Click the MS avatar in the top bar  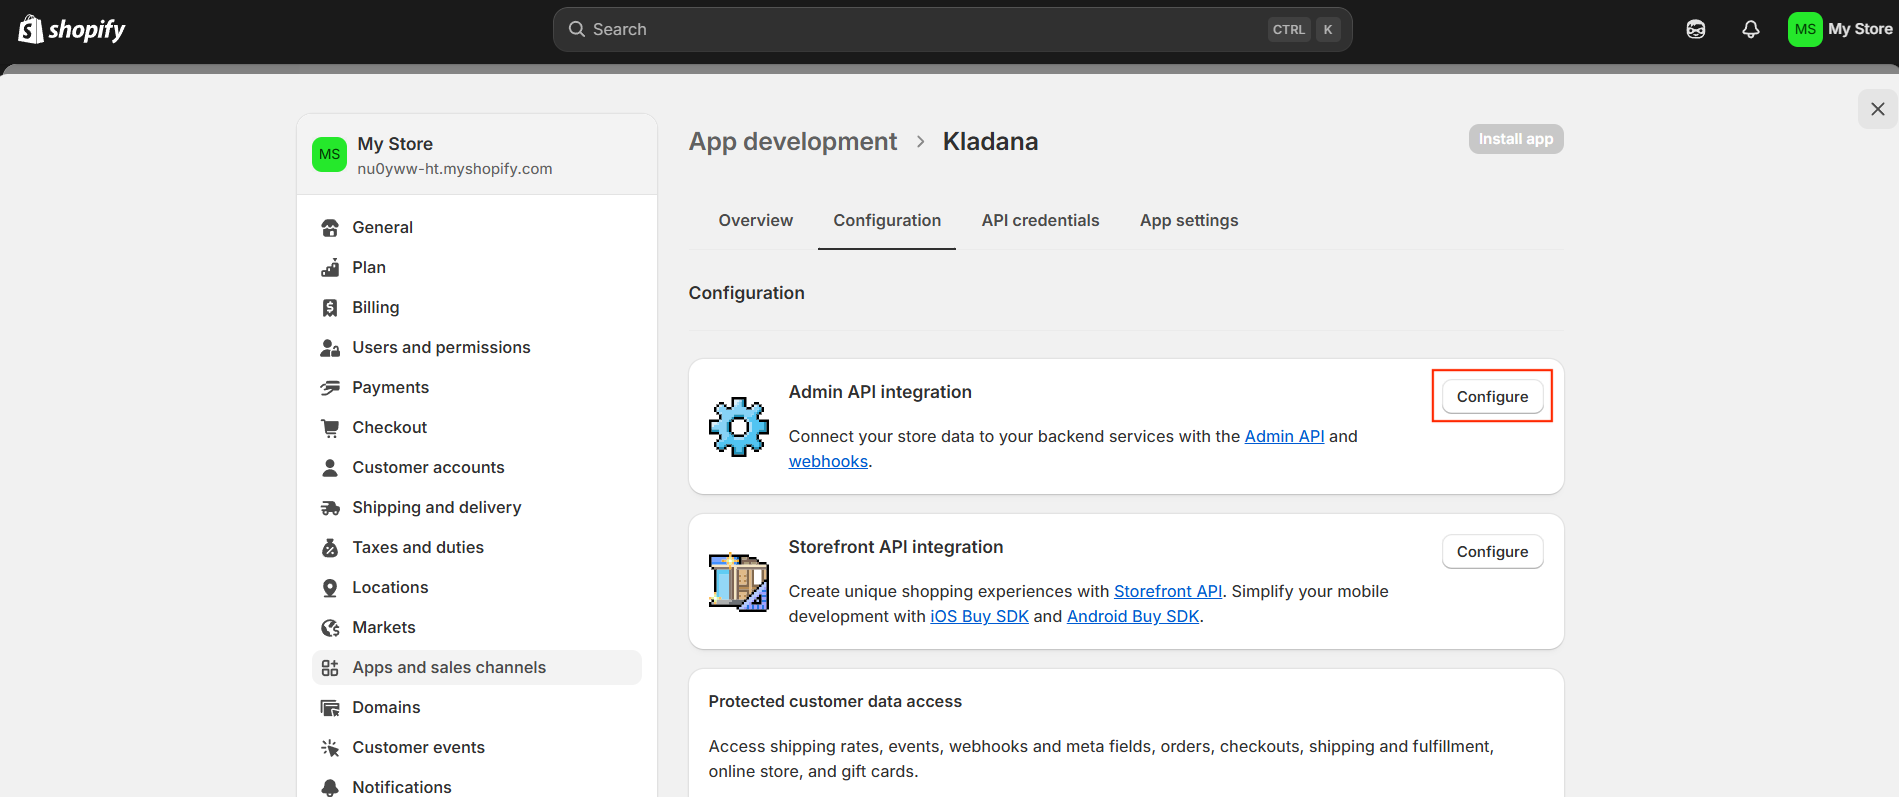(1805, 30)
